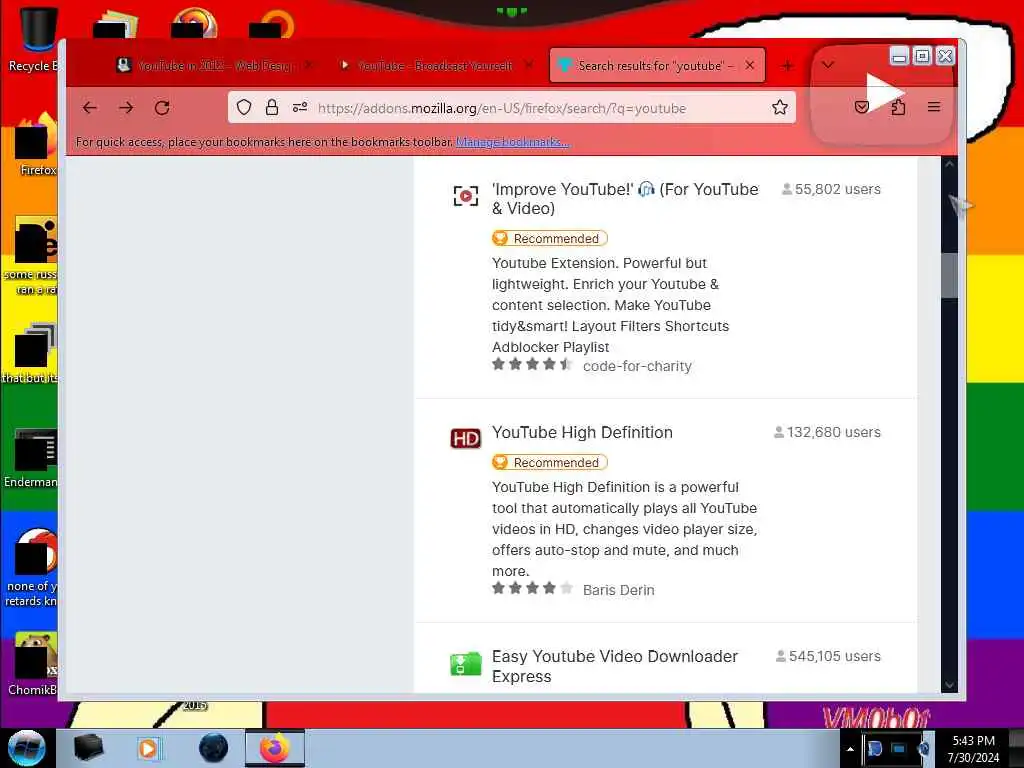Open the Enderman desktop icon
The image size is (1024, 768).
(x=31, y=458)
